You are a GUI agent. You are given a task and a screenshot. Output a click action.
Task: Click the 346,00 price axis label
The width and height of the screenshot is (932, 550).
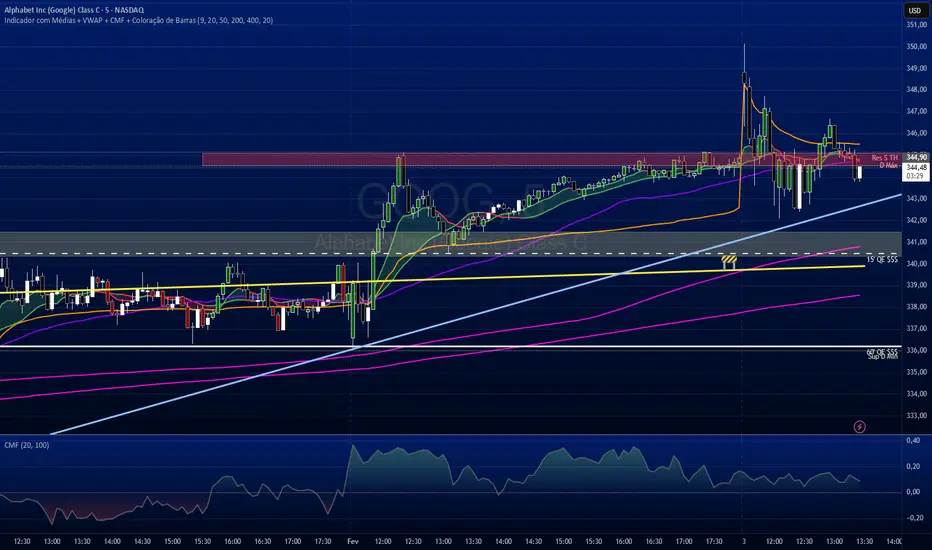click(917, 133)
